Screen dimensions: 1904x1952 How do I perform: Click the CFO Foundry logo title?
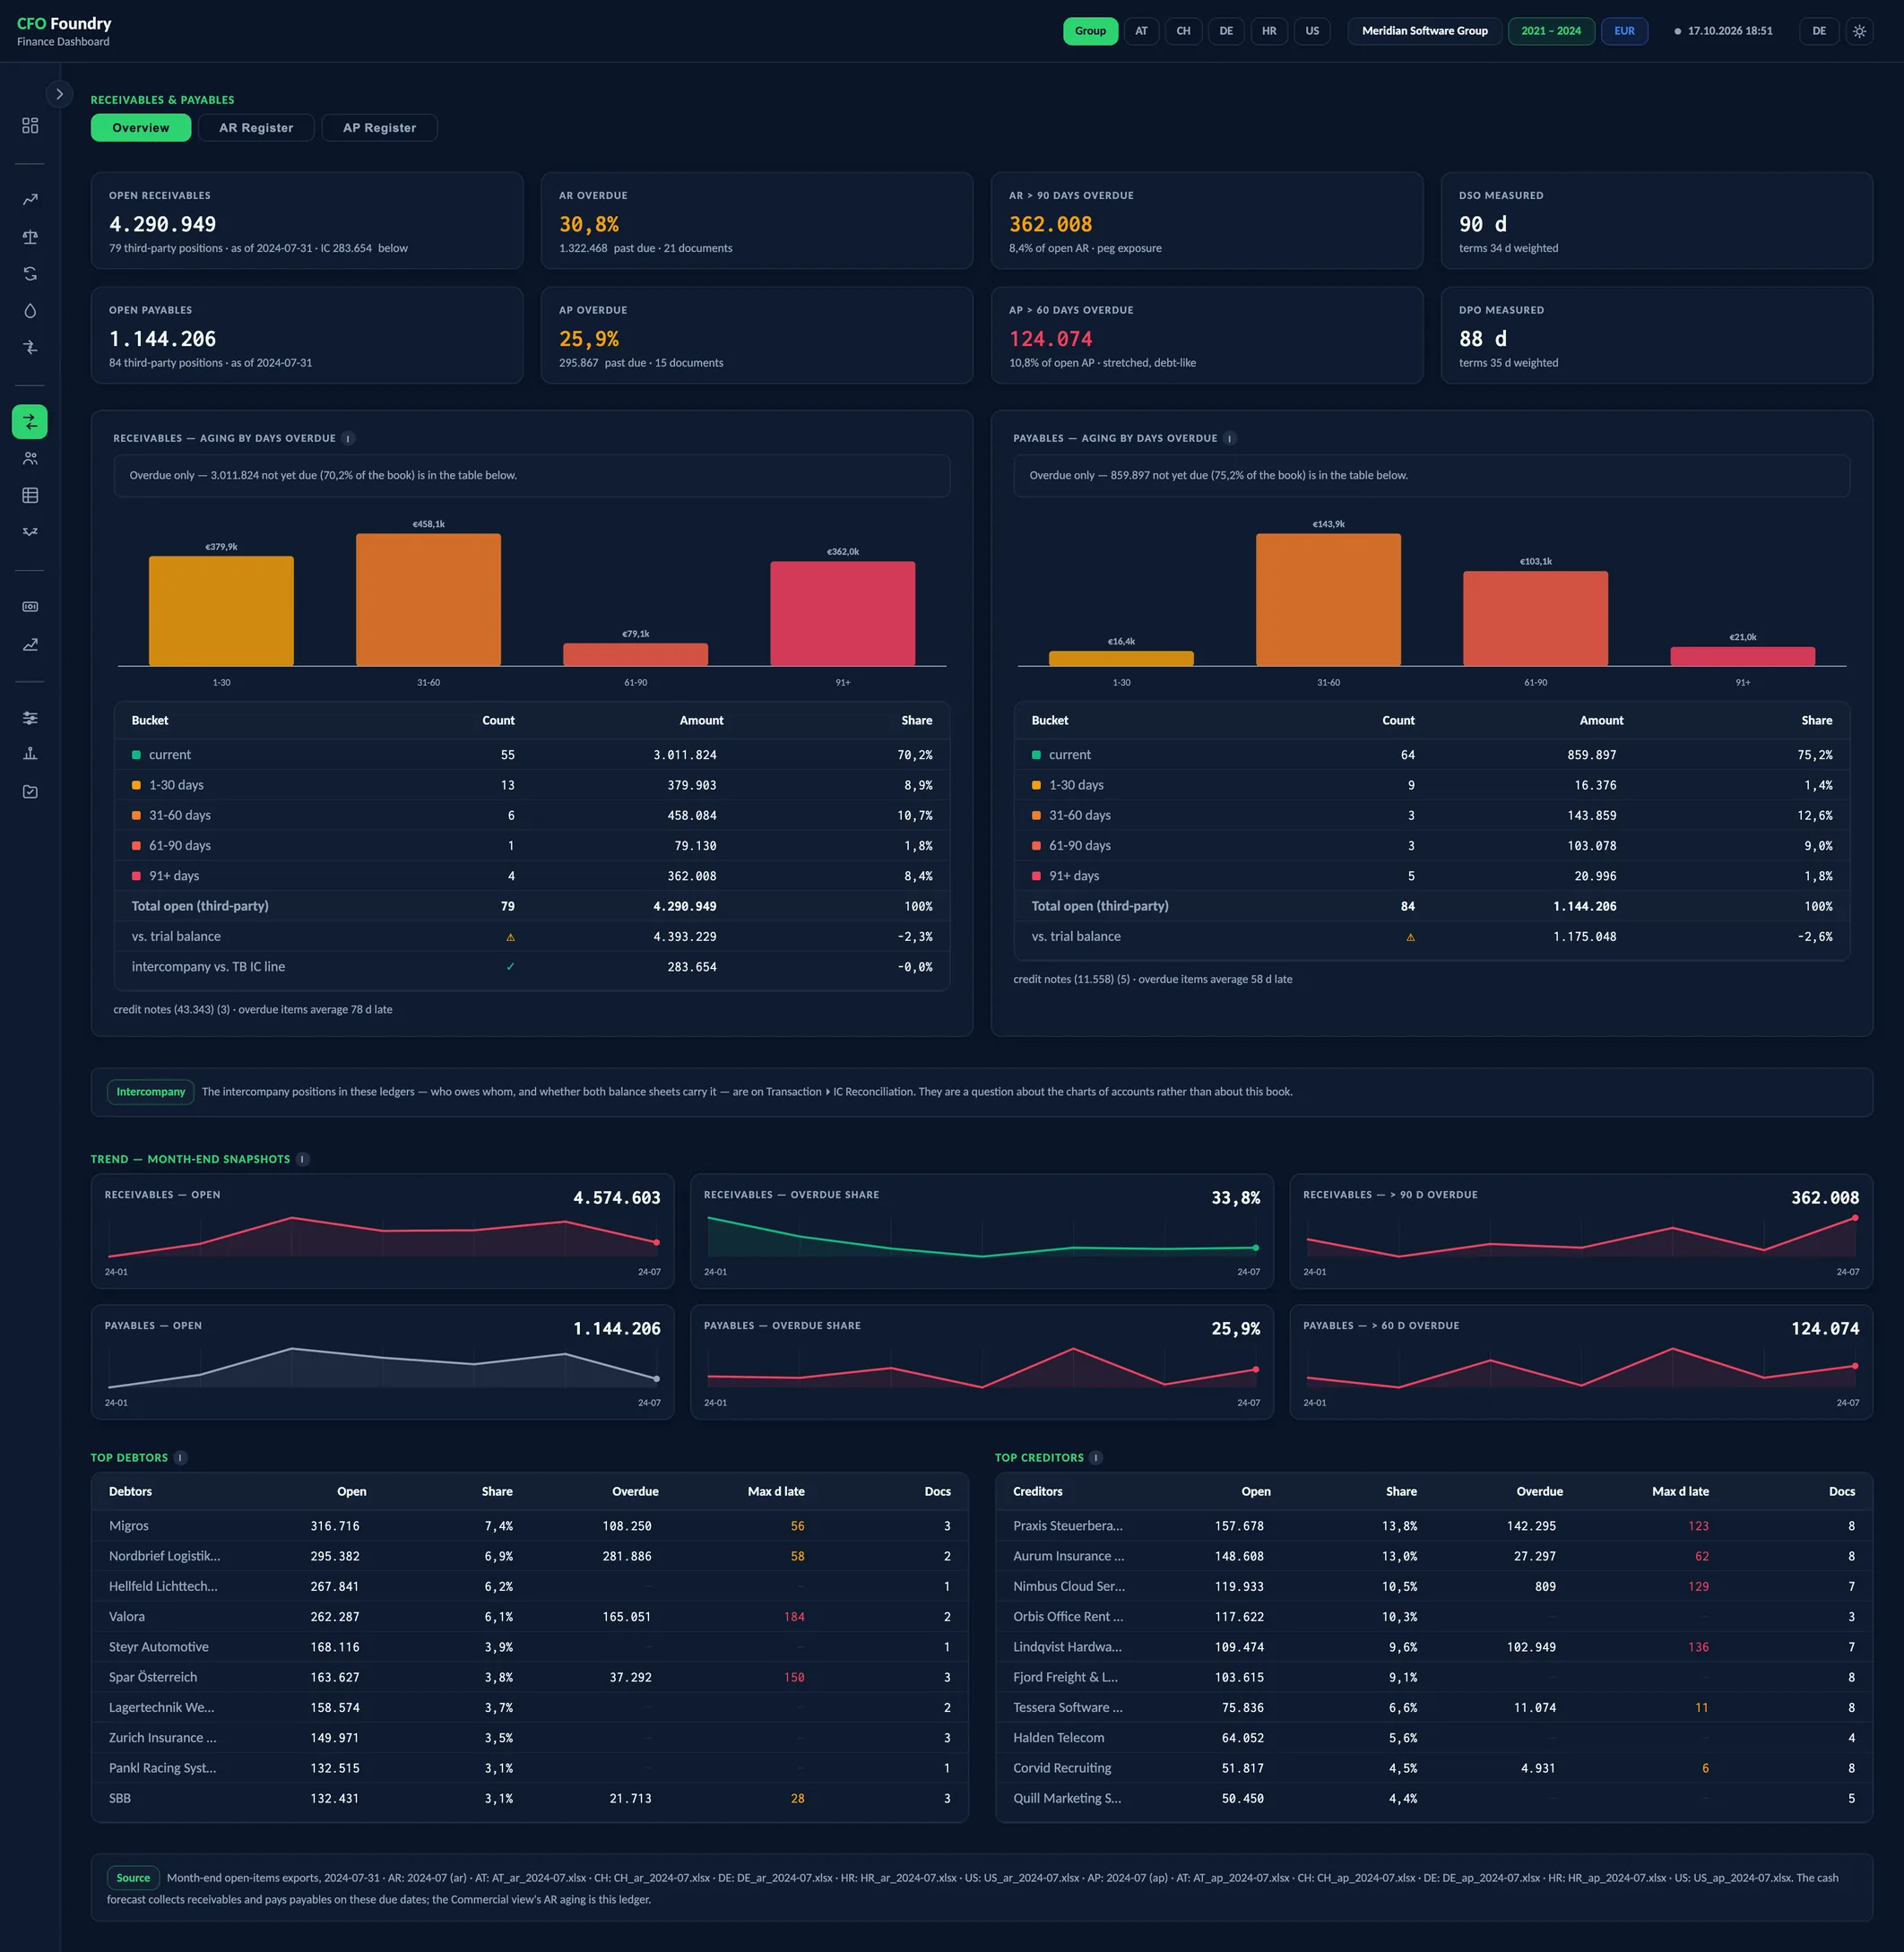tap(64, 23)
